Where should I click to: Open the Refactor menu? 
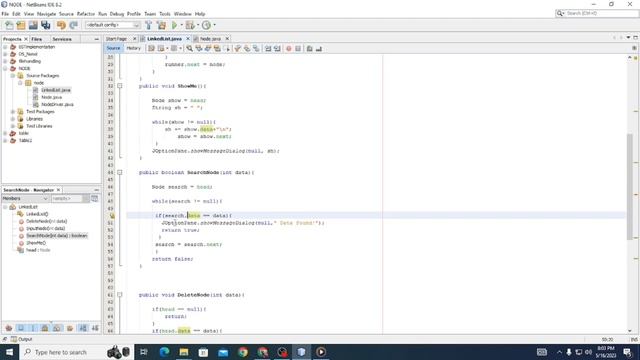tap(86, 14)
